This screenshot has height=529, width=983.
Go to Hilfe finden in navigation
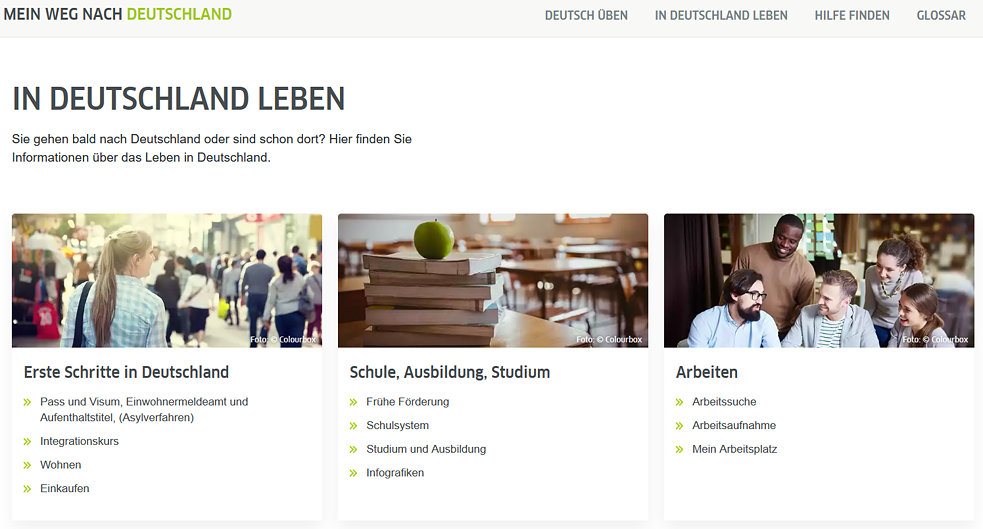coord(852,16)
